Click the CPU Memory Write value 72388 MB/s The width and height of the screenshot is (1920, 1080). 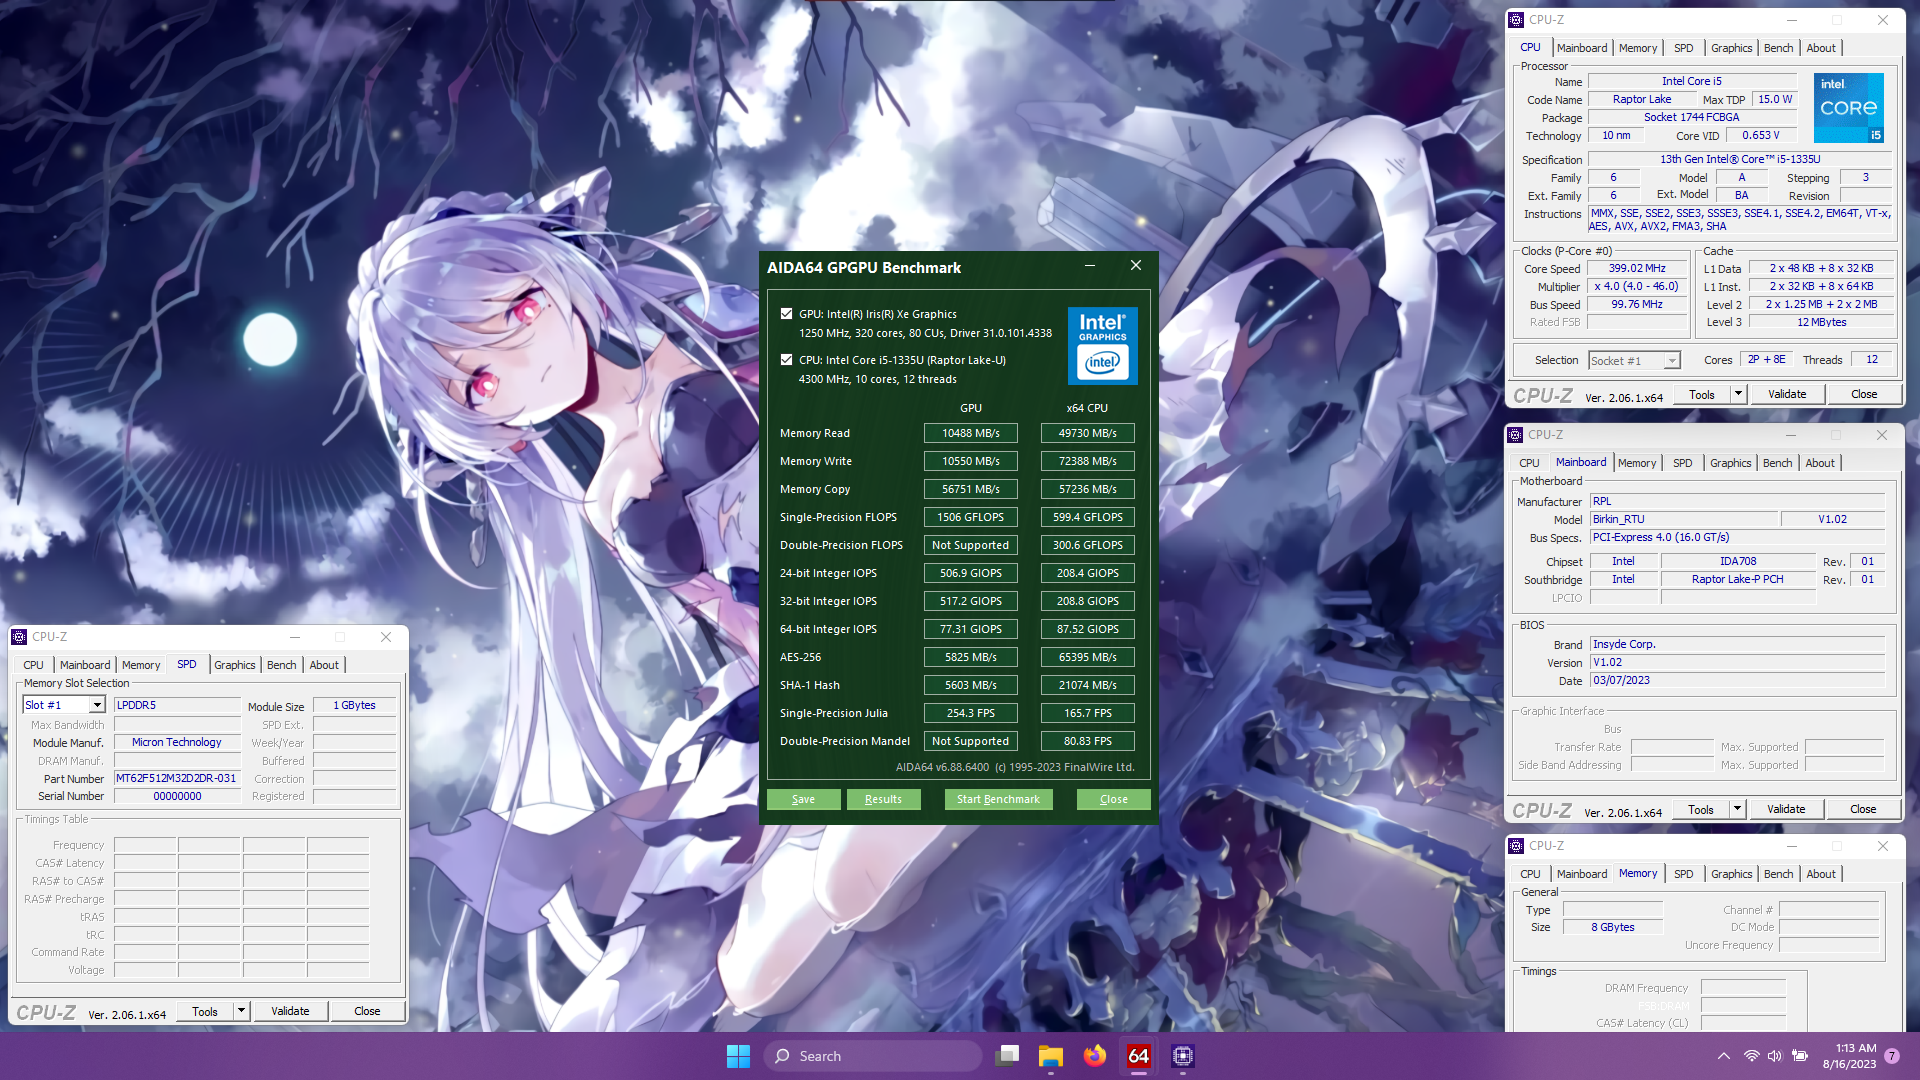tap(1087, 461)
